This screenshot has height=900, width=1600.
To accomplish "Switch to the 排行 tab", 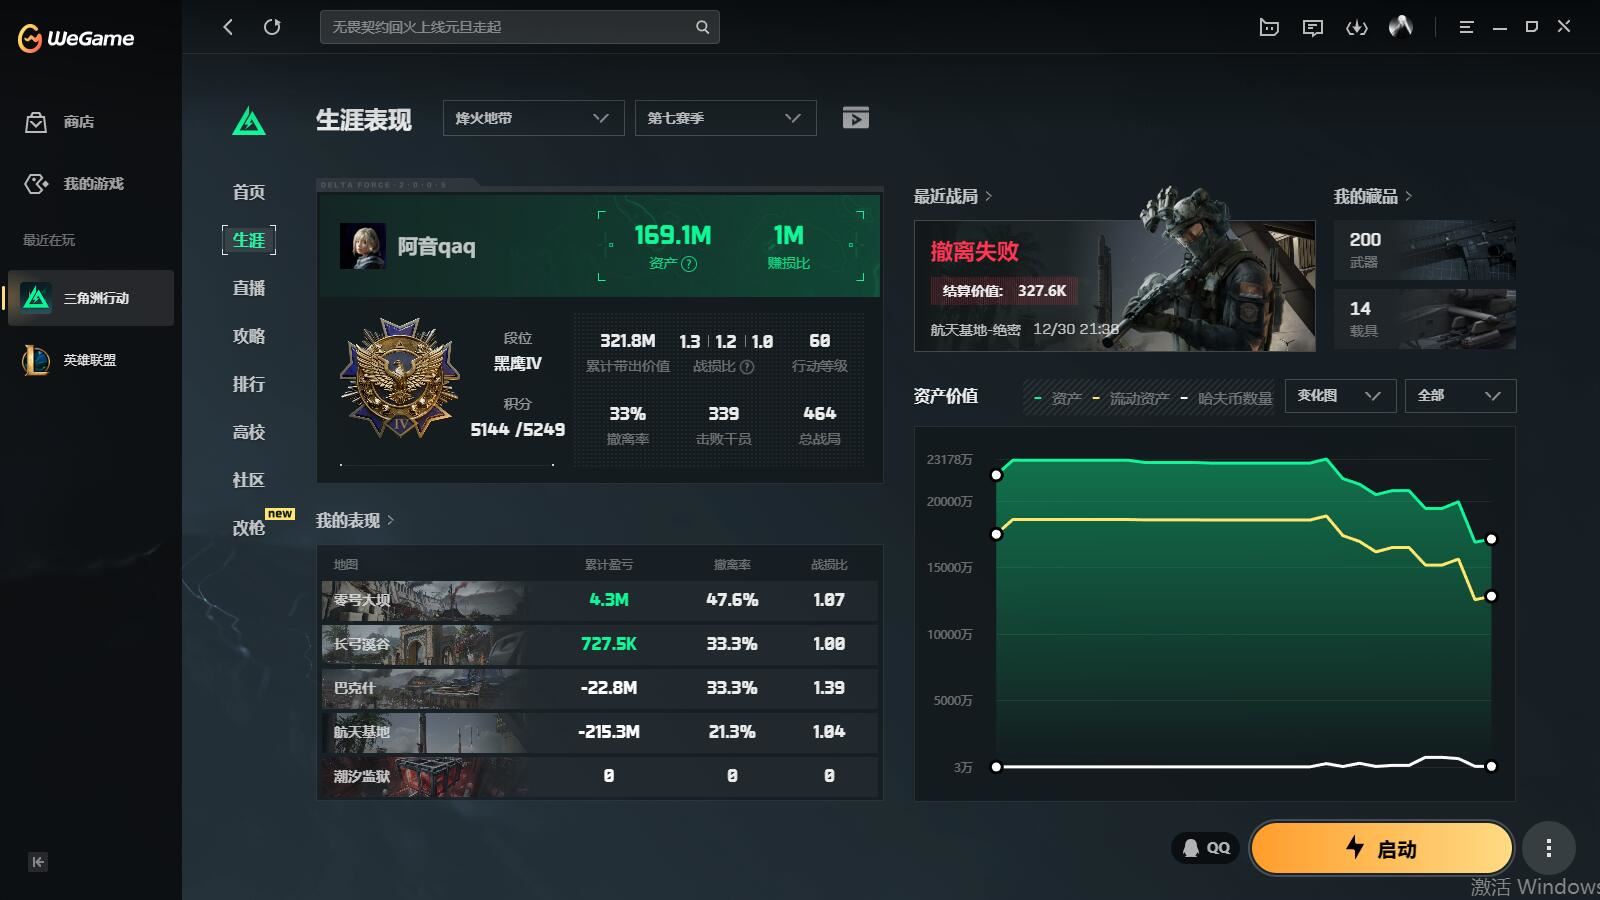I will [249, 384].
